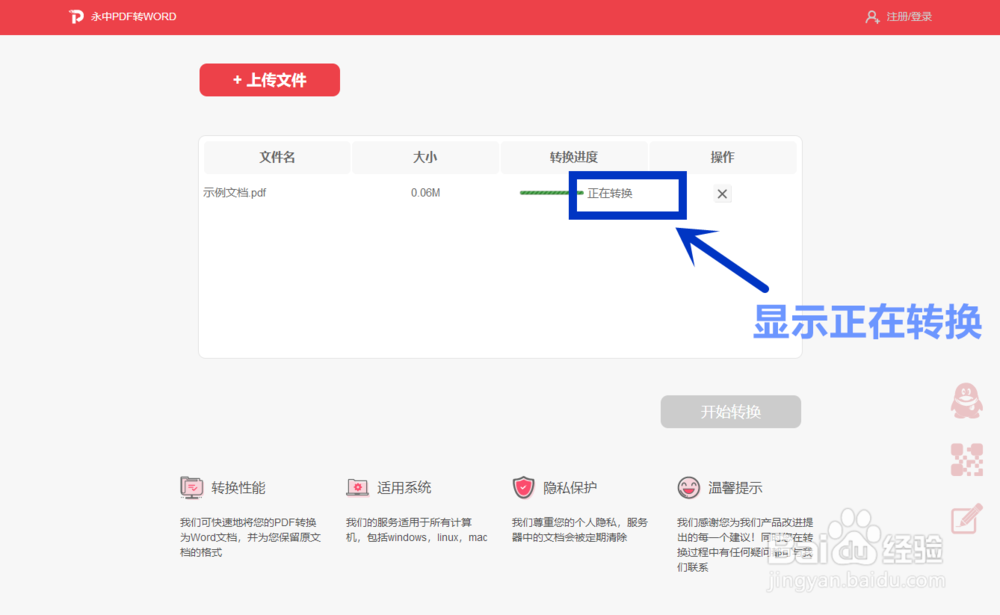Click the 上传文件 upload button
This screenshot has width=1000, height=615.
pos(269,80)
